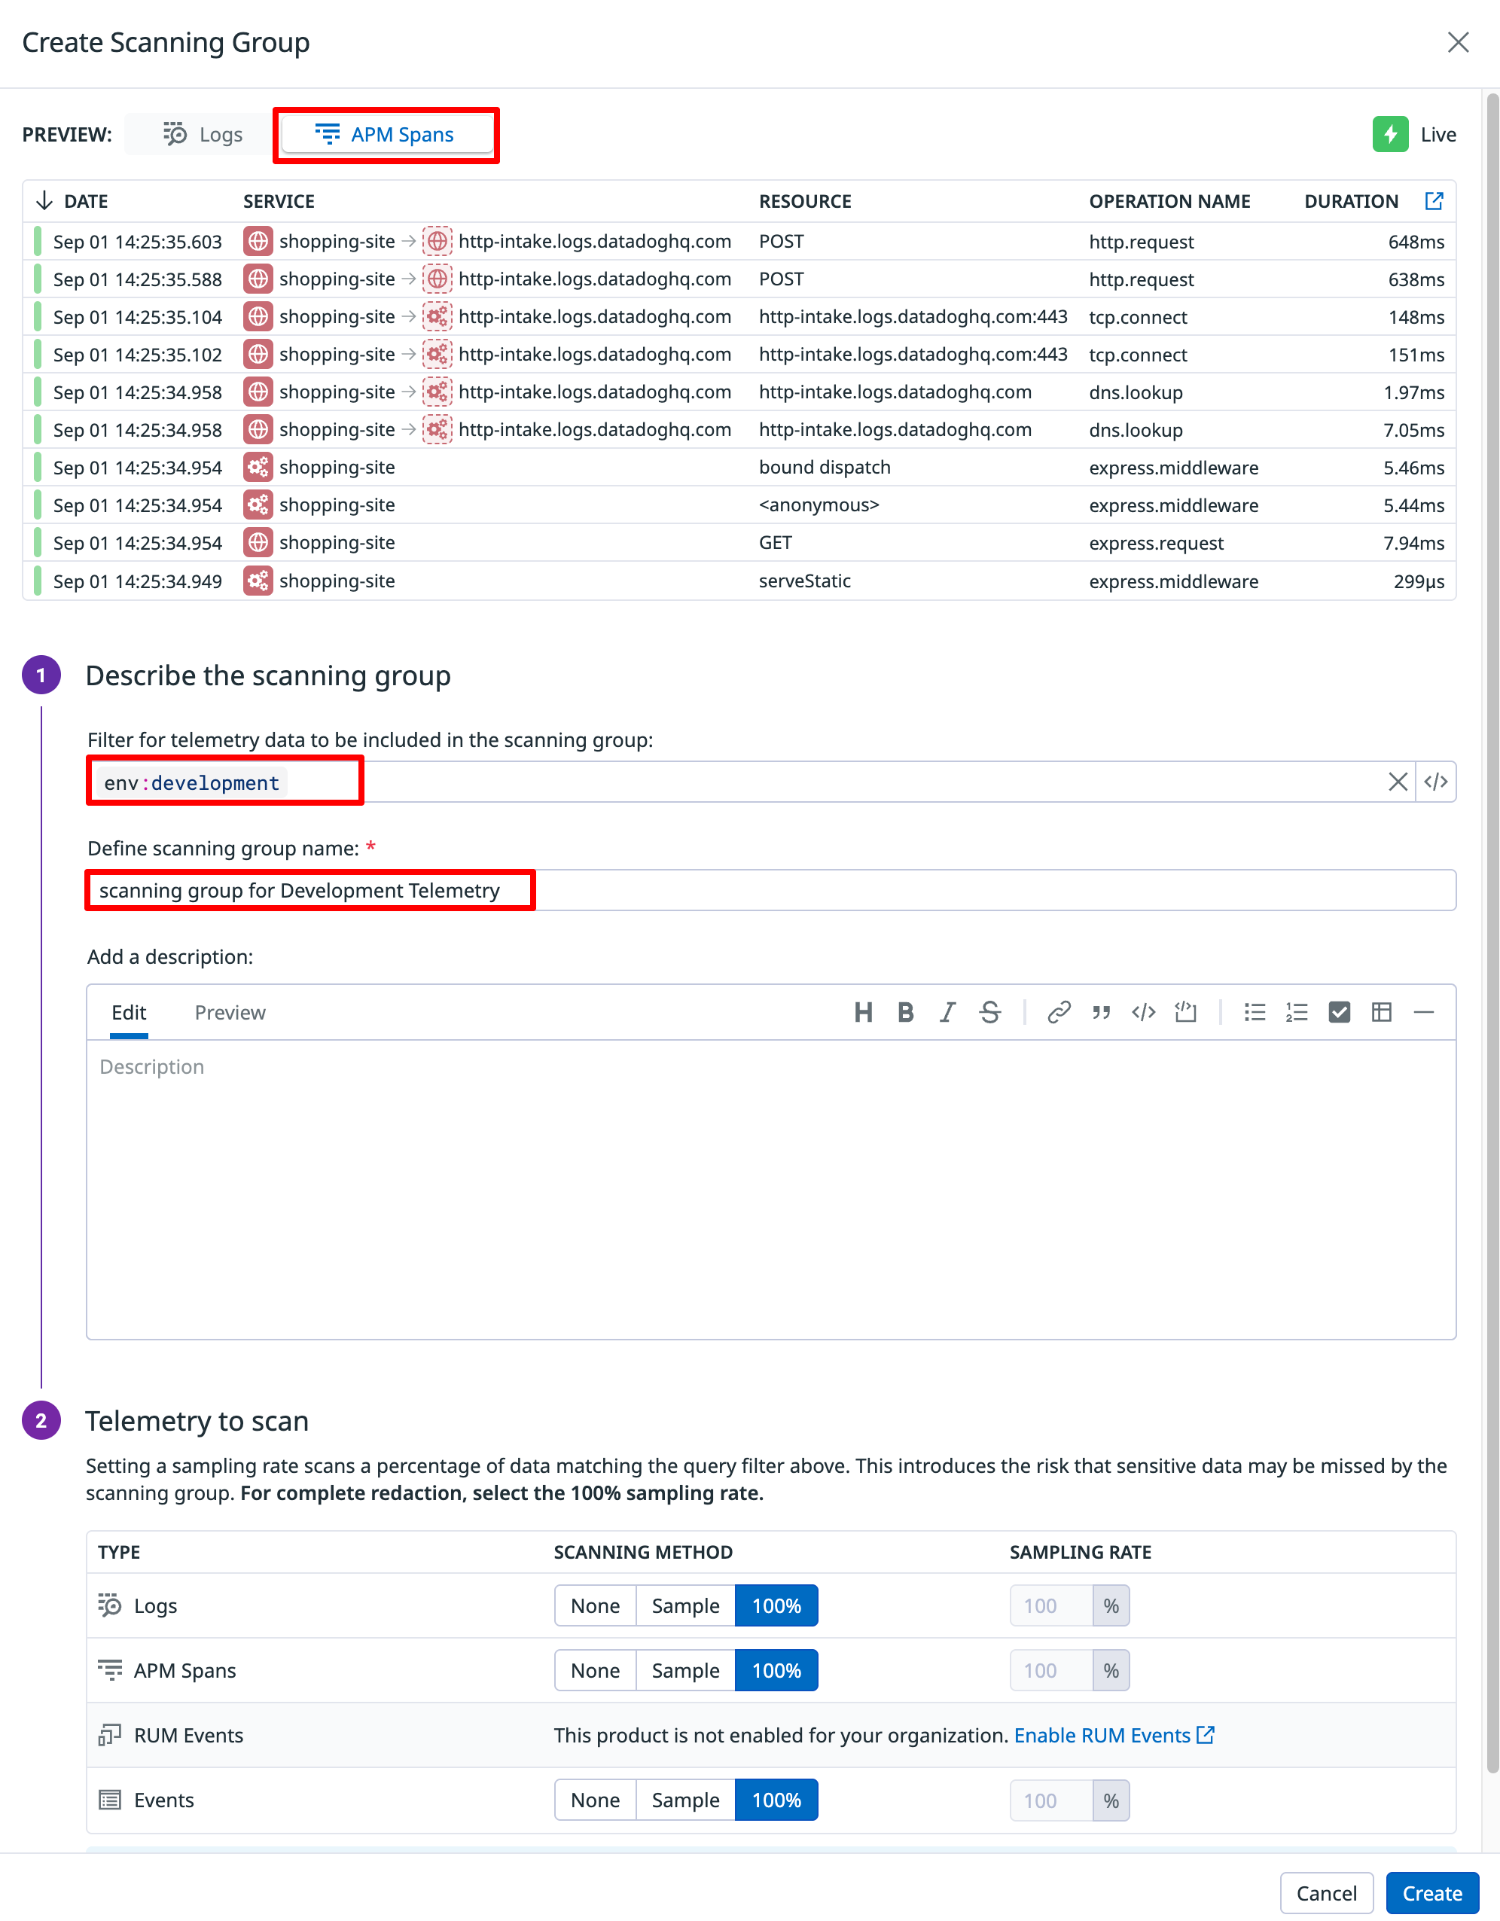This screenshot has height=1921, width=1500.
Task: Insert inline code icon in editor toolbar
Action: (1144, 1012)
